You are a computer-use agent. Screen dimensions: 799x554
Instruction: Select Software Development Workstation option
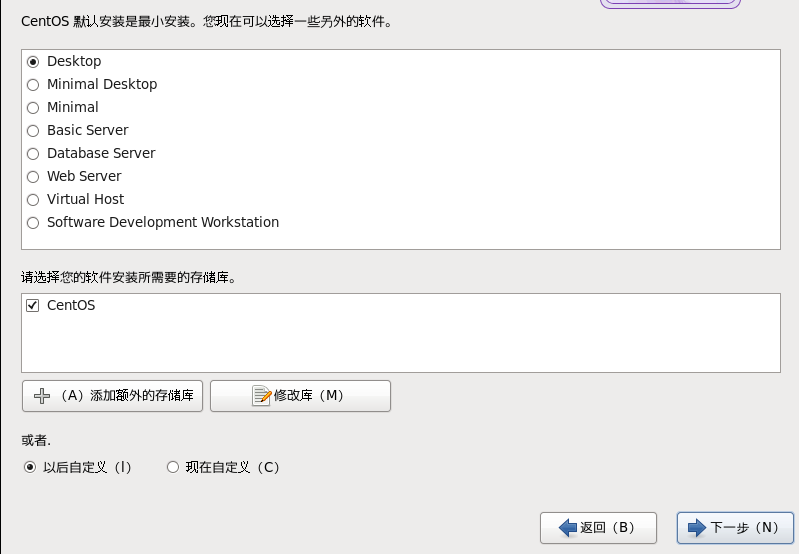[x=33, y=223]
